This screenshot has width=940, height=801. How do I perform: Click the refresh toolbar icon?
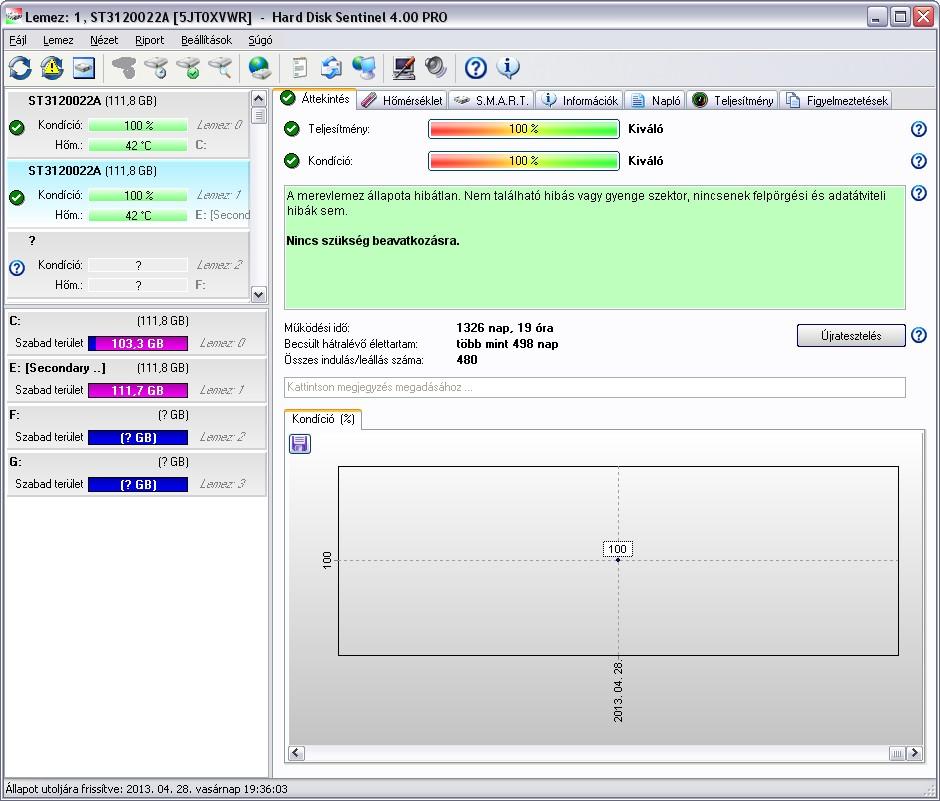click(x=20, y=68)
